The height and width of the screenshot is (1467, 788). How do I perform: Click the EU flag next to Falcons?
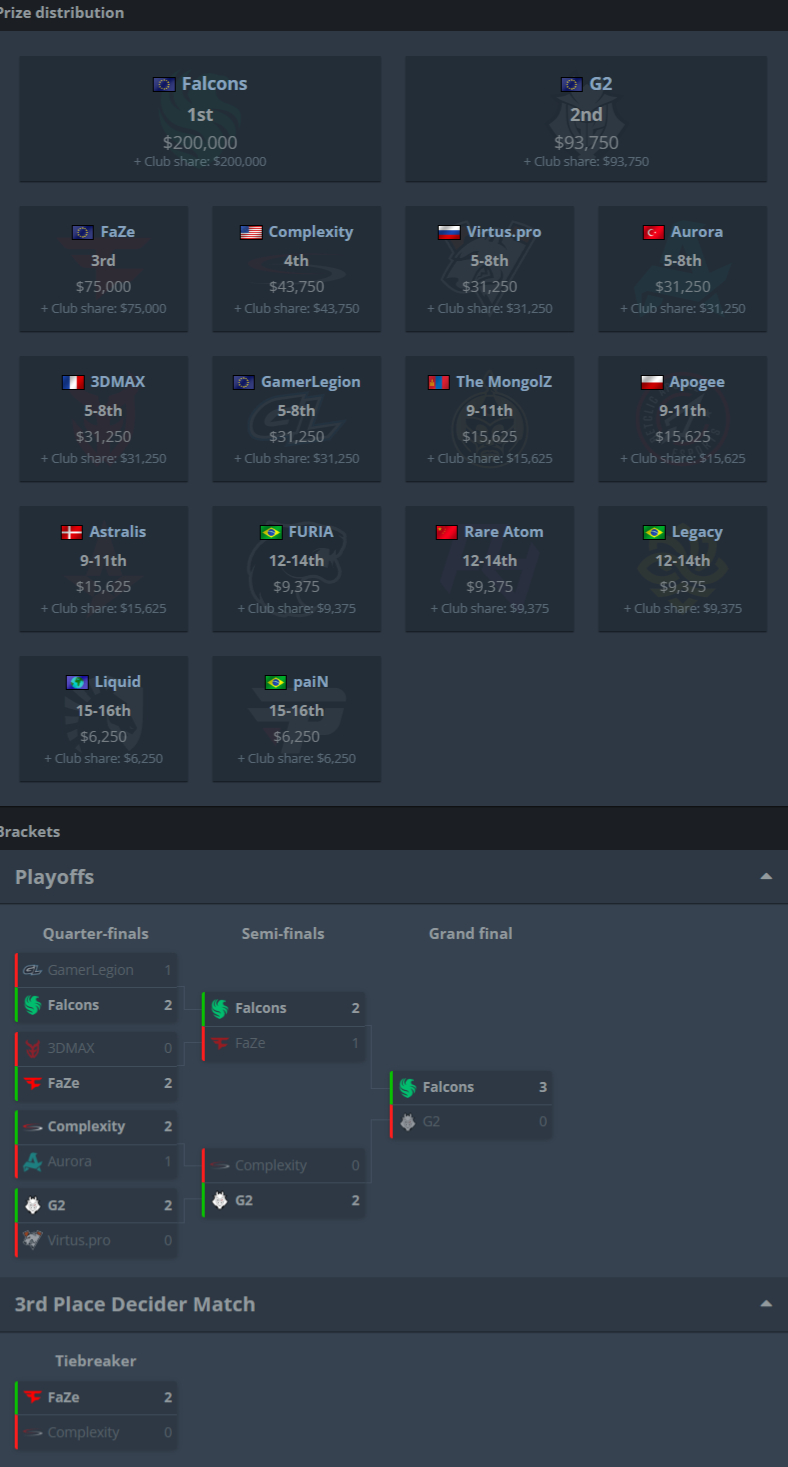pyautogui.click(x=164, y=85)
